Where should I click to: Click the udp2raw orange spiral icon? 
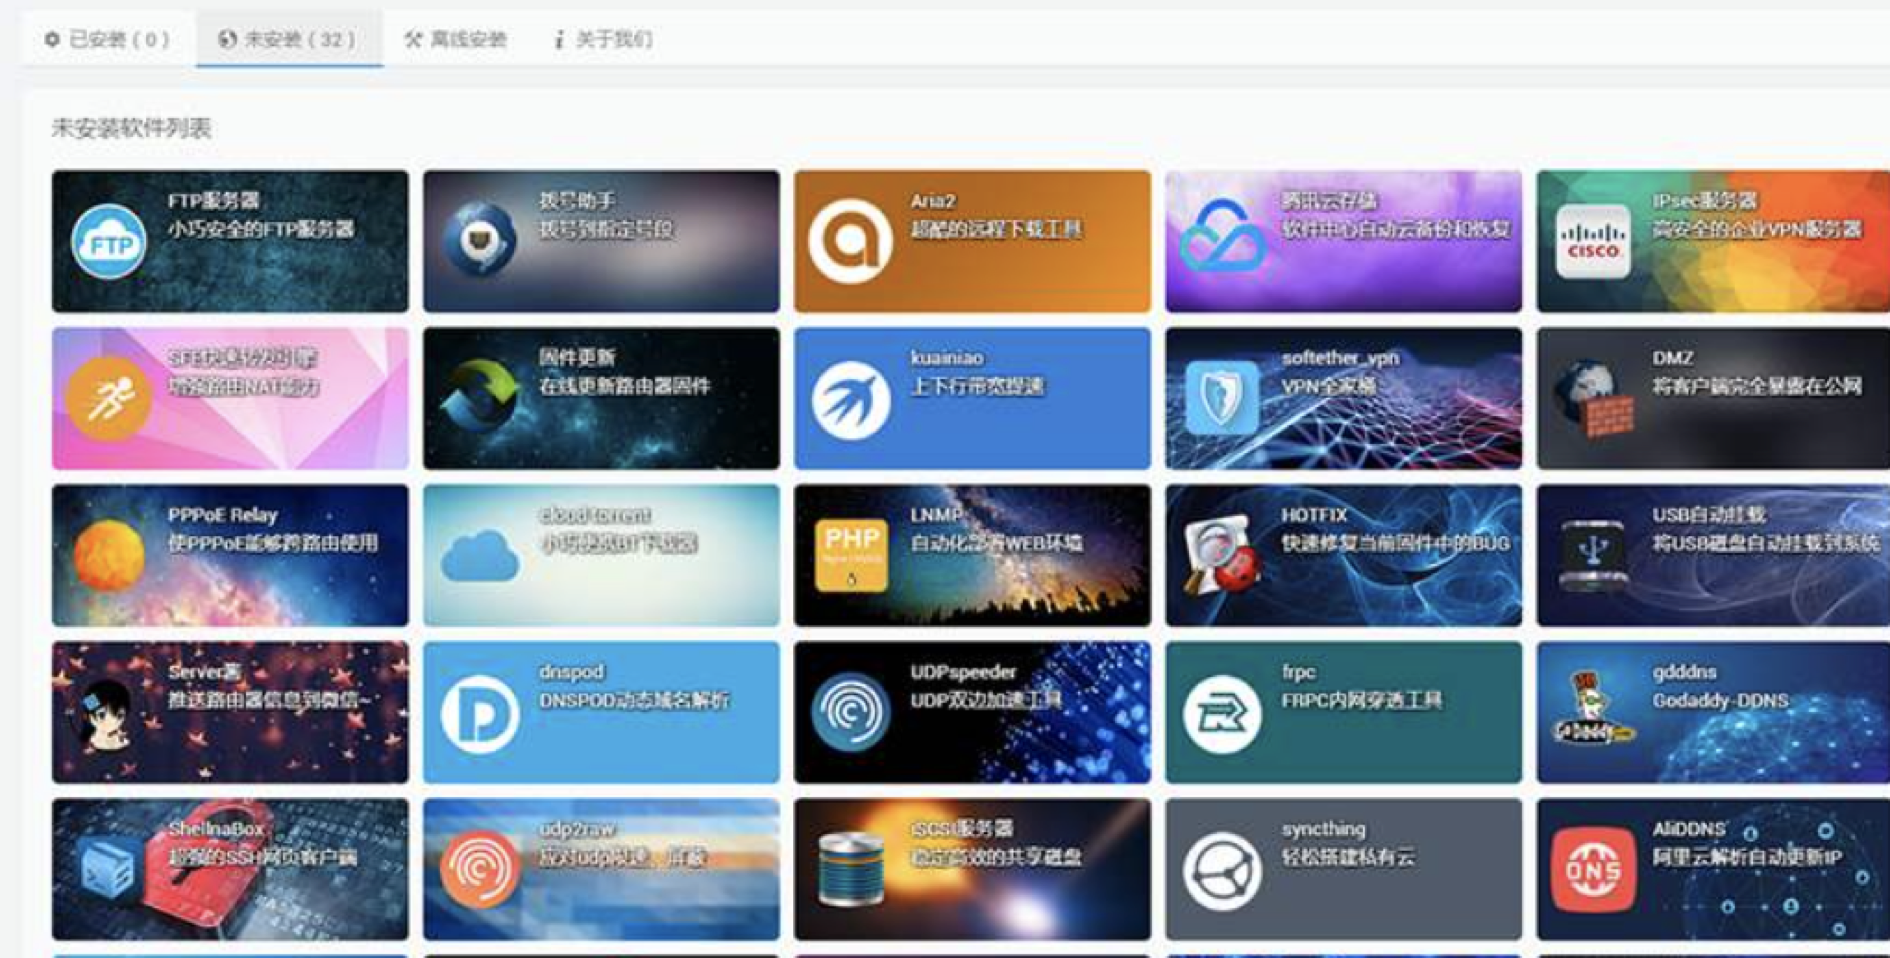click(480, 869)
